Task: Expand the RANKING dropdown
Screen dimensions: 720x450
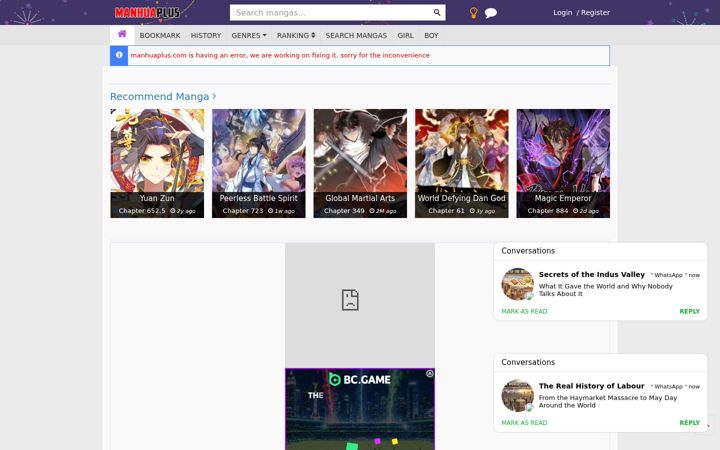Action: (x=296, y=35)
